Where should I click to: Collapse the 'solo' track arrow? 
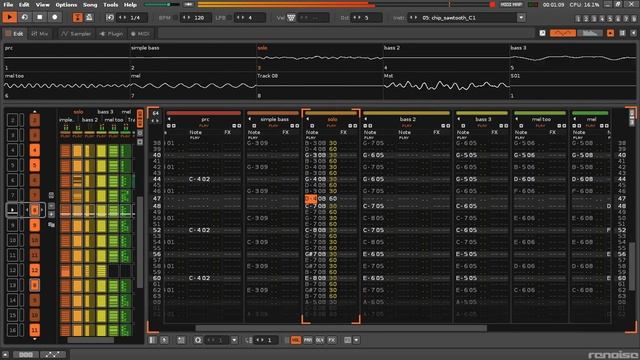click(x=307, y=119)
